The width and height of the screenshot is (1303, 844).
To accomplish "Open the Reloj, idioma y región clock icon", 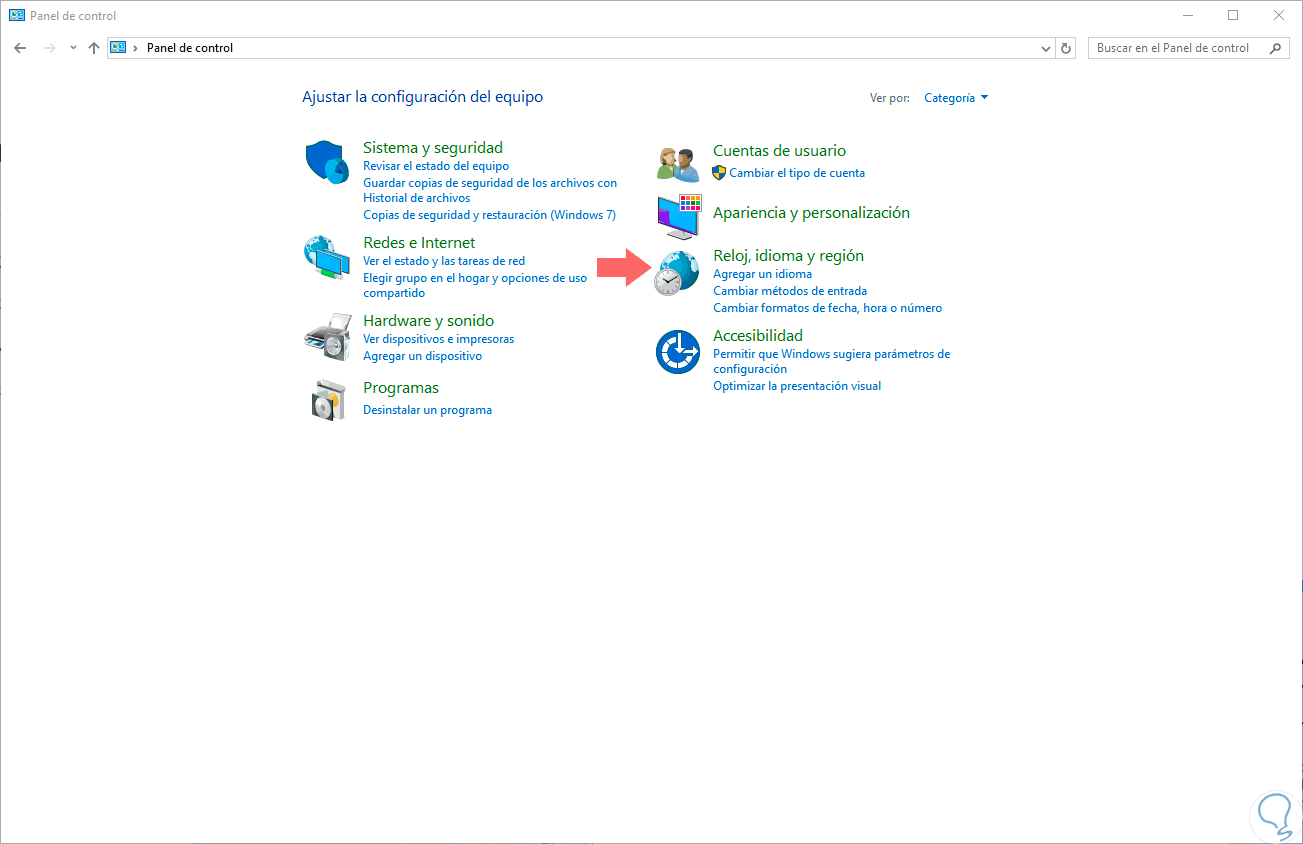I will 677,272.
